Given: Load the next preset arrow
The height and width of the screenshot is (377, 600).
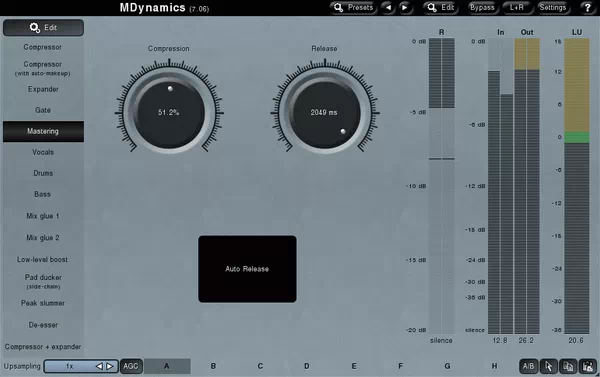Looking at the screenshot, I should click(x=405, y=7).
